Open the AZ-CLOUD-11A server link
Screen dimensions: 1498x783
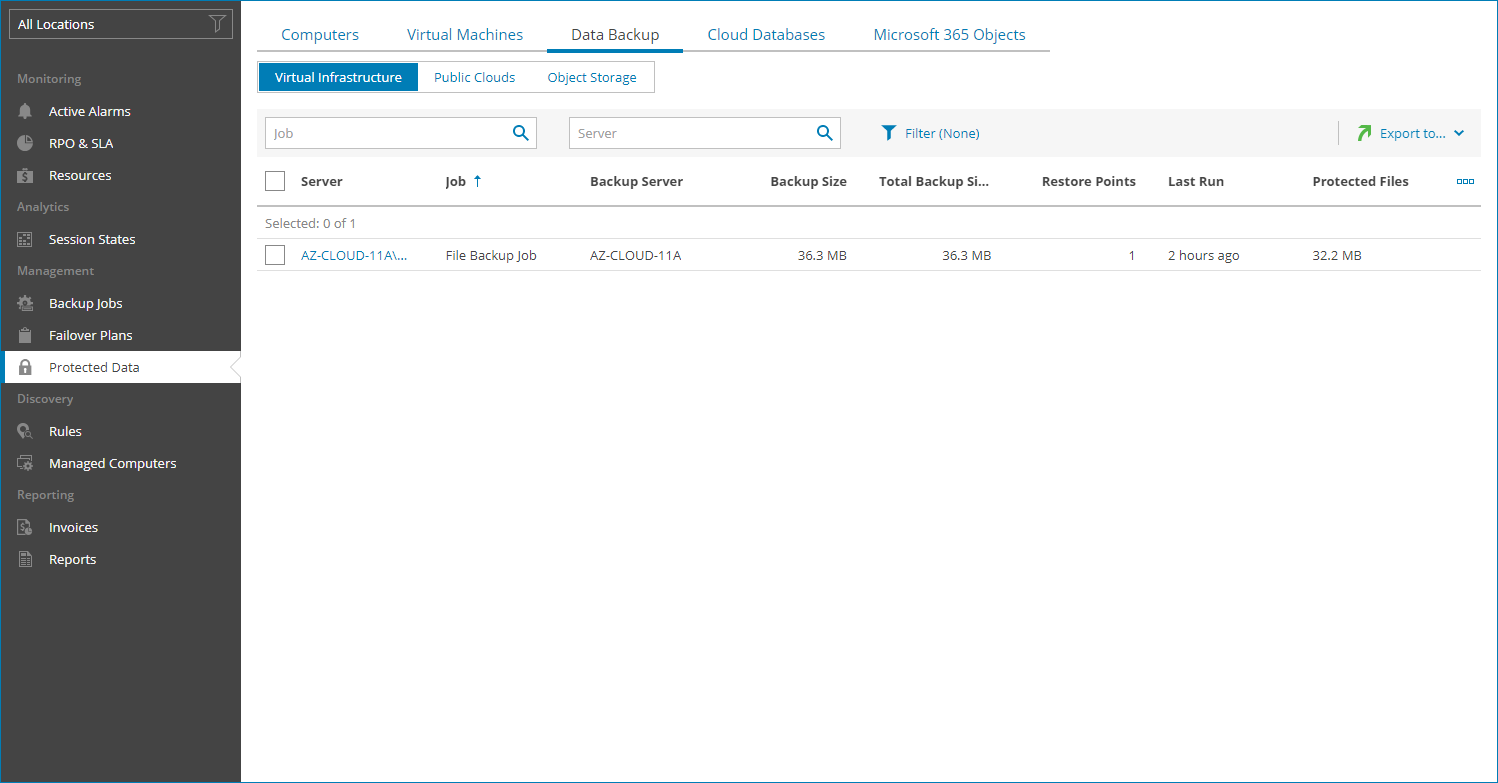tap(354, 255)
